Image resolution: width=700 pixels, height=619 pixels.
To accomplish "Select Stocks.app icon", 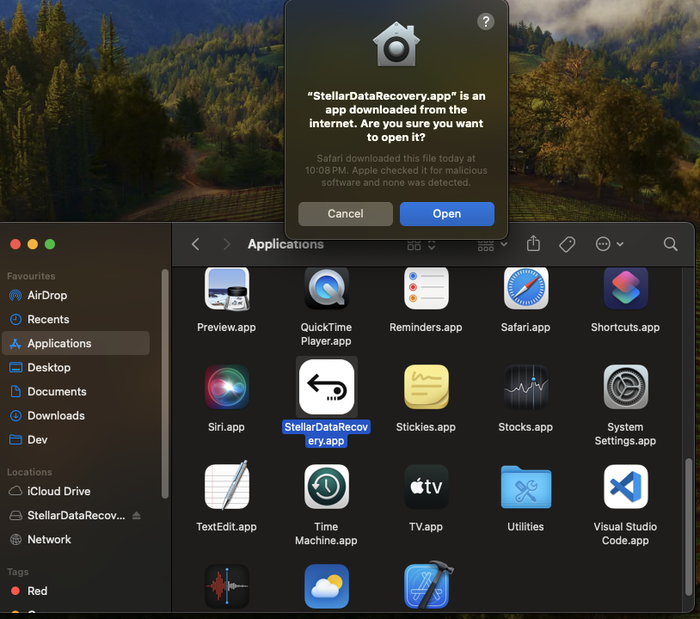I will (526, 387).
